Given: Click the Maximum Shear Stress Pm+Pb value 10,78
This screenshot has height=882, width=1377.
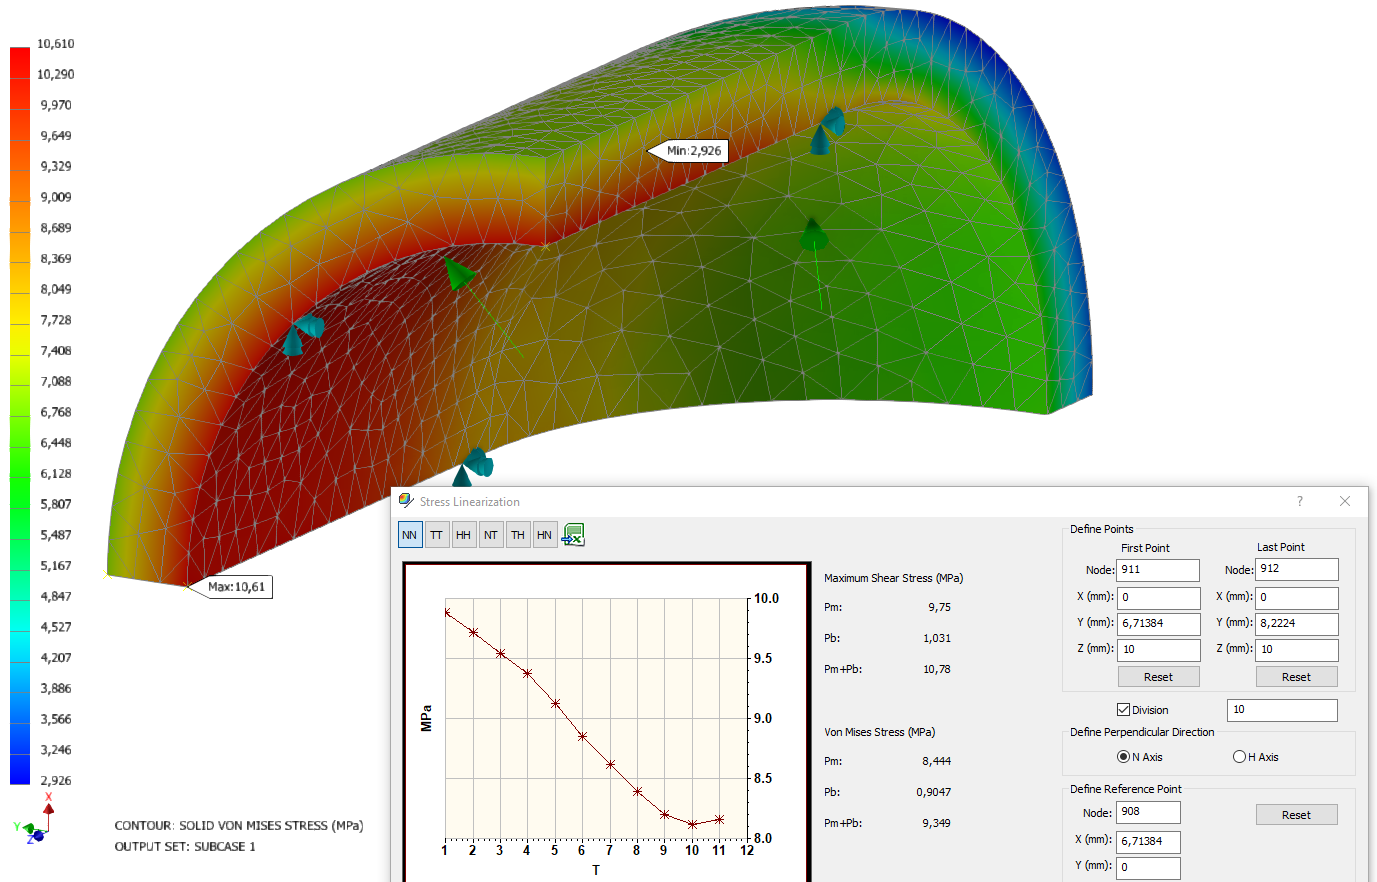Looking at the screenshot, I should (x=937, y=670).
